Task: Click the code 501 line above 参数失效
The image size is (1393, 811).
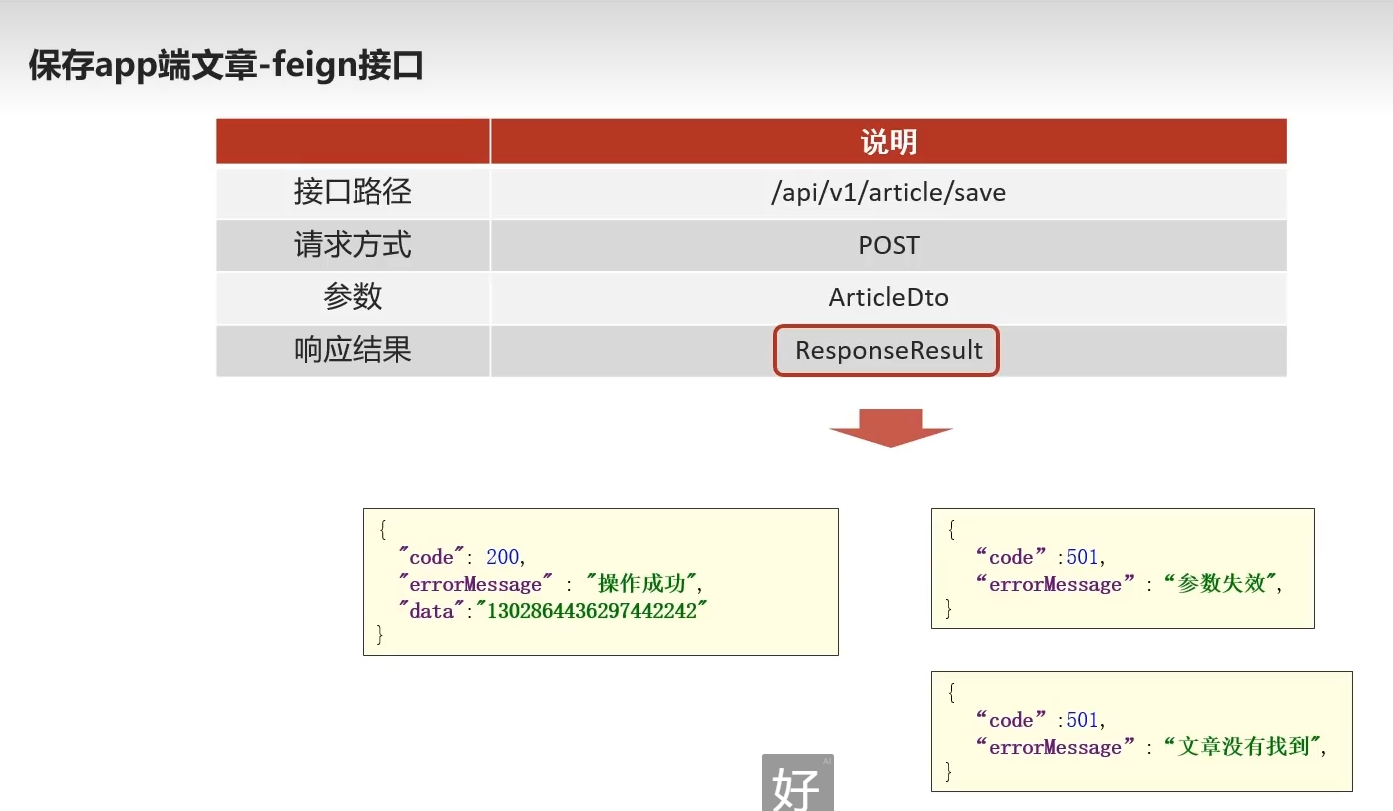Action: point(1041,557)
